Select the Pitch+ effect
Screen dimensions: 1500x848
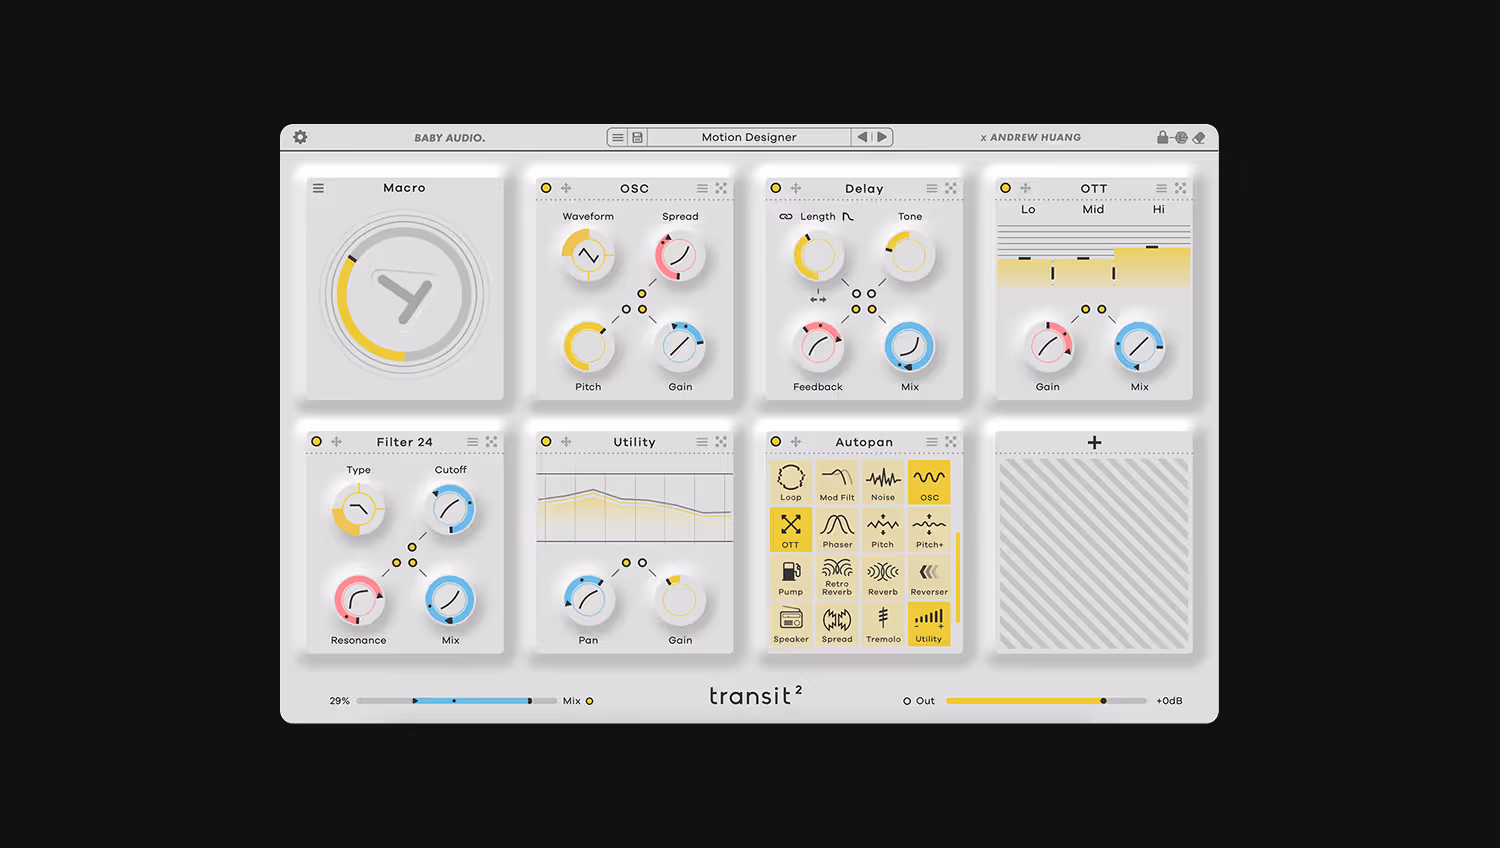(x=929, y=529)
